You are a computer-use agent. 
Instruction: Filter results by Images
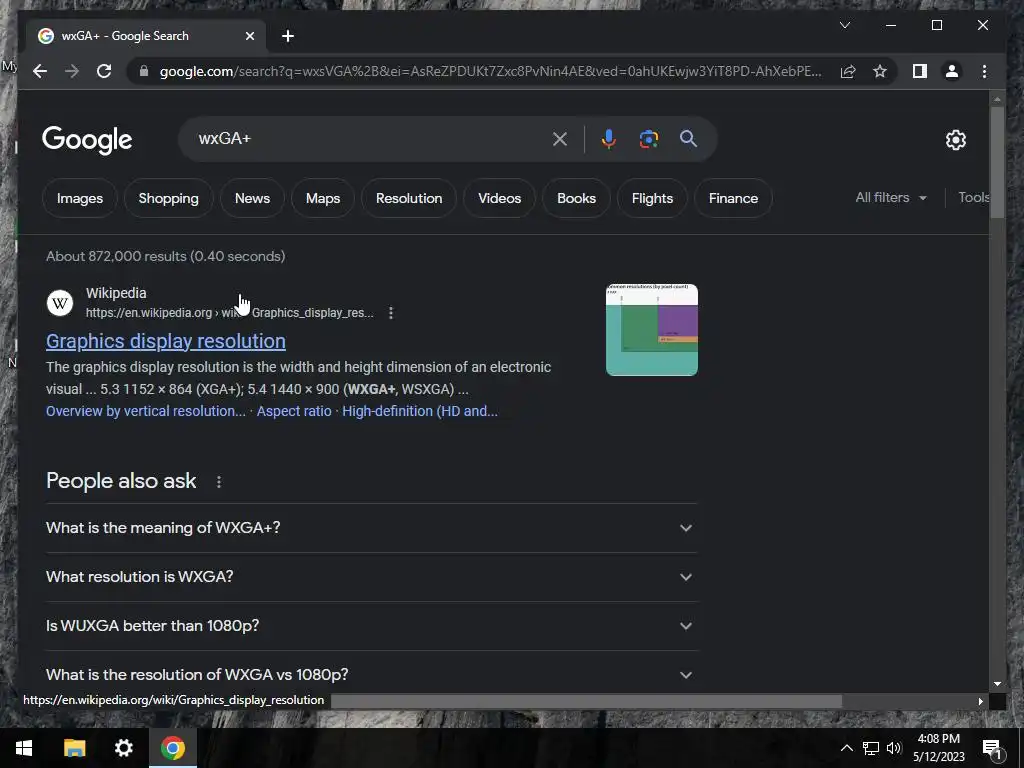coord(80,198)
